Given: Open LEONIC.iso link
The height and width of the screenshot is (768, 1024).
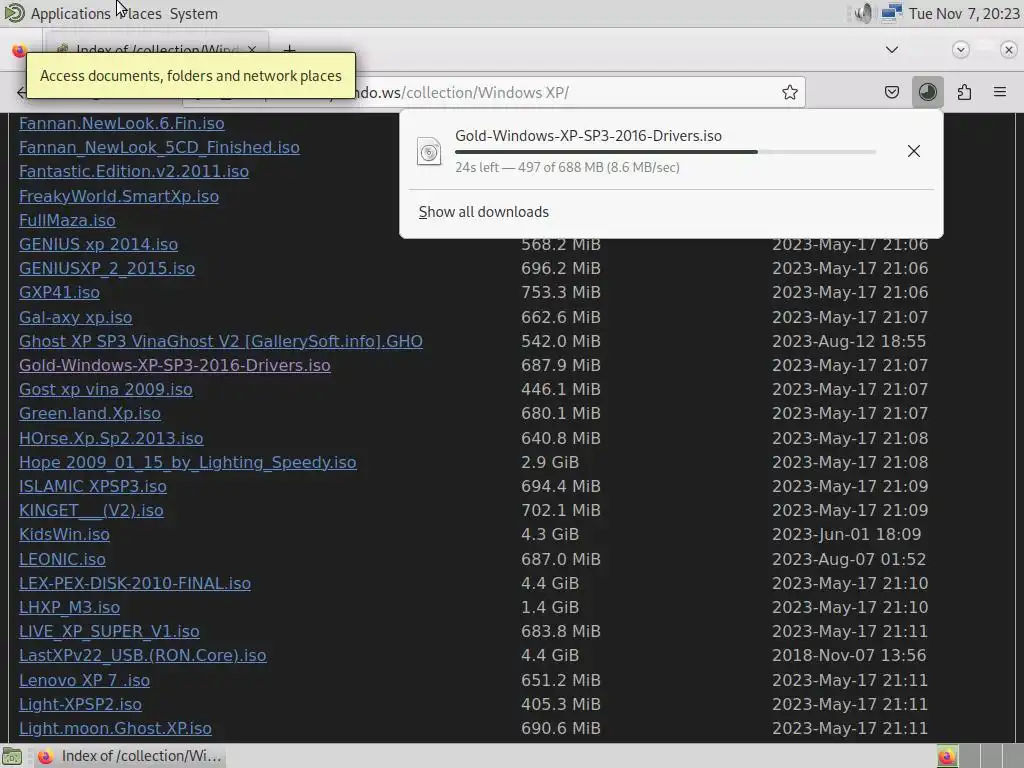Looking at the screenshot, I should [x=63, y=559].
